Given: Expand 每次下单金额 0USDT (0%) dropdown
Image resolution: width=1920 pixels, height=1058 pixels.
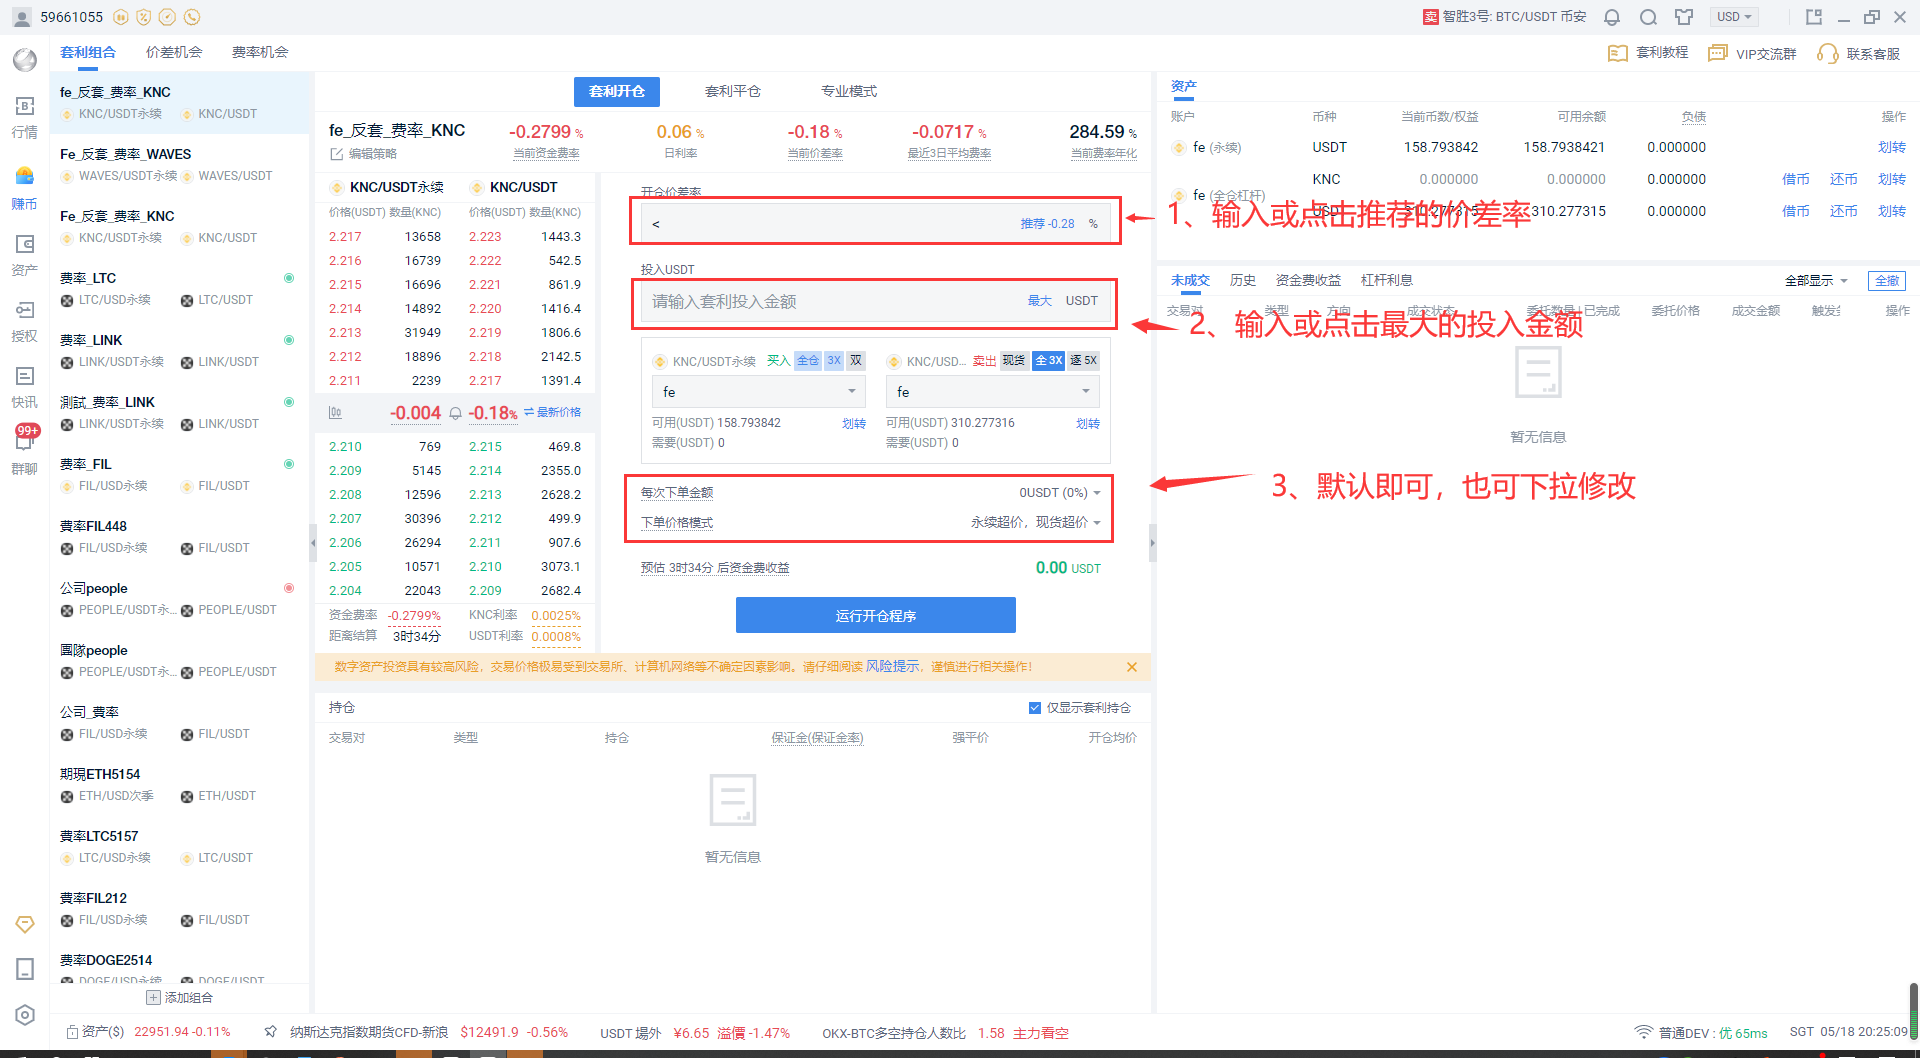Looking at the screenshot, I should point(1060,493).
